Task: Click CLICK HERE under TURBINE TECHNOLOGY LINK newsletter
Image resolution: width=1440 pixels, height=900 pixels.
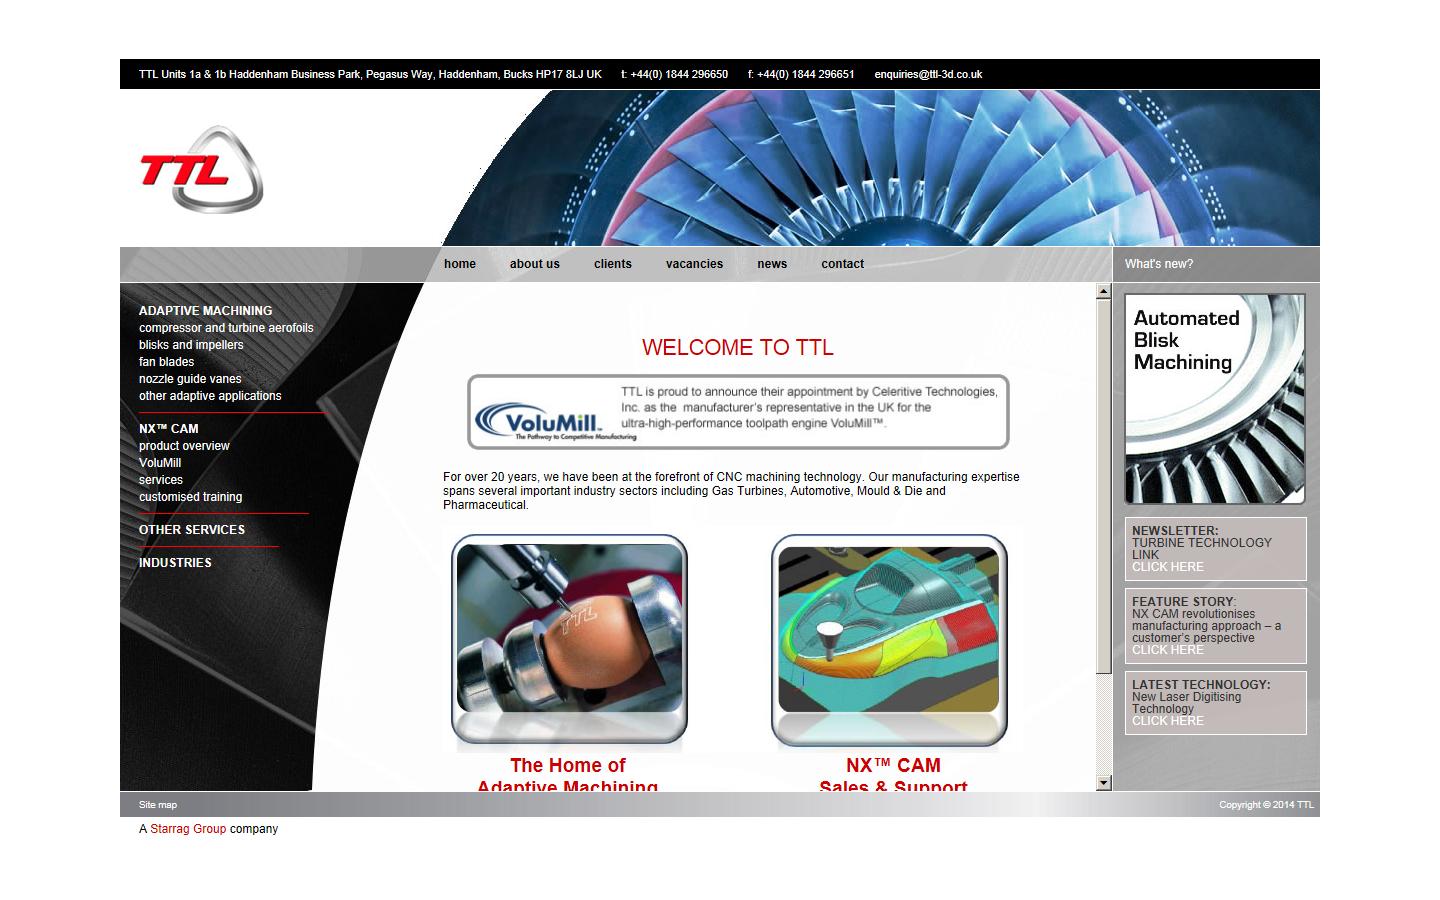Action: 1167,566
